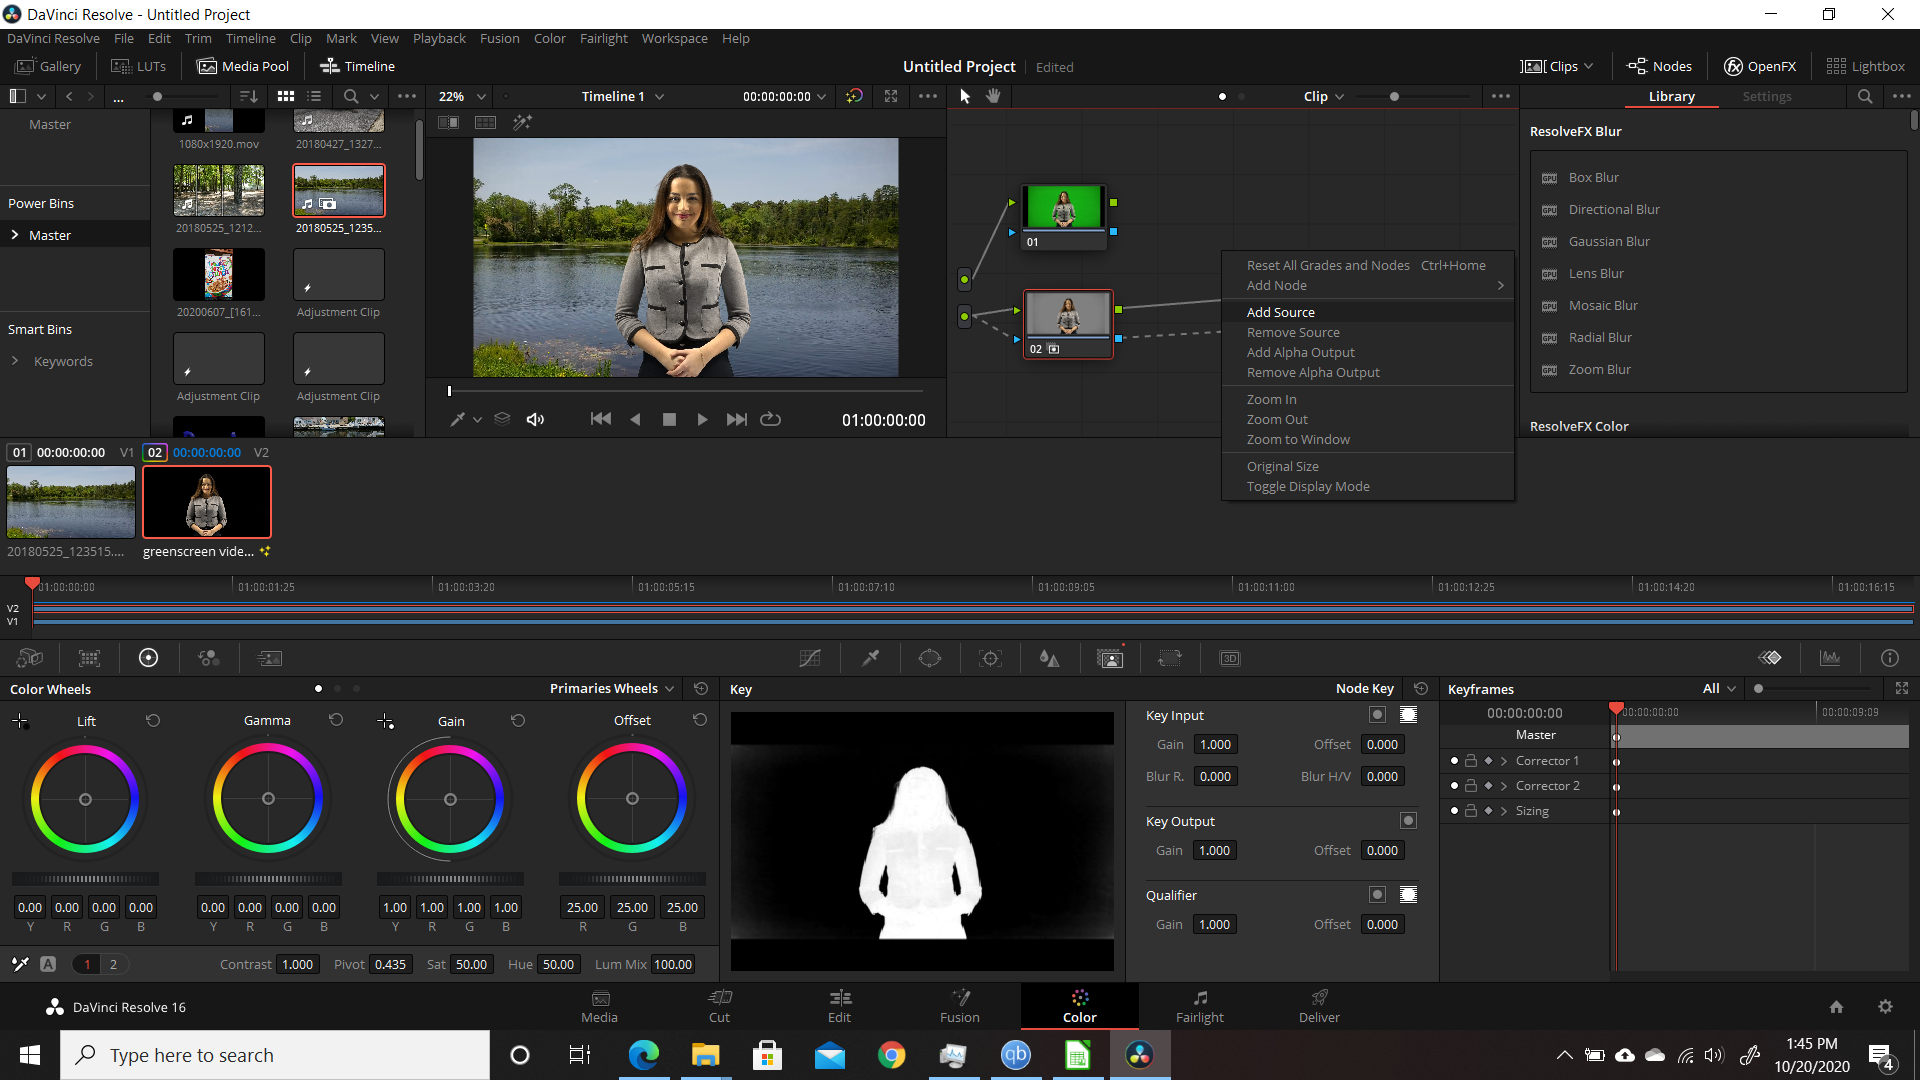1920x1080 pixels.
Task: Click the Project Settings gear icon
Action: 1885,1007
